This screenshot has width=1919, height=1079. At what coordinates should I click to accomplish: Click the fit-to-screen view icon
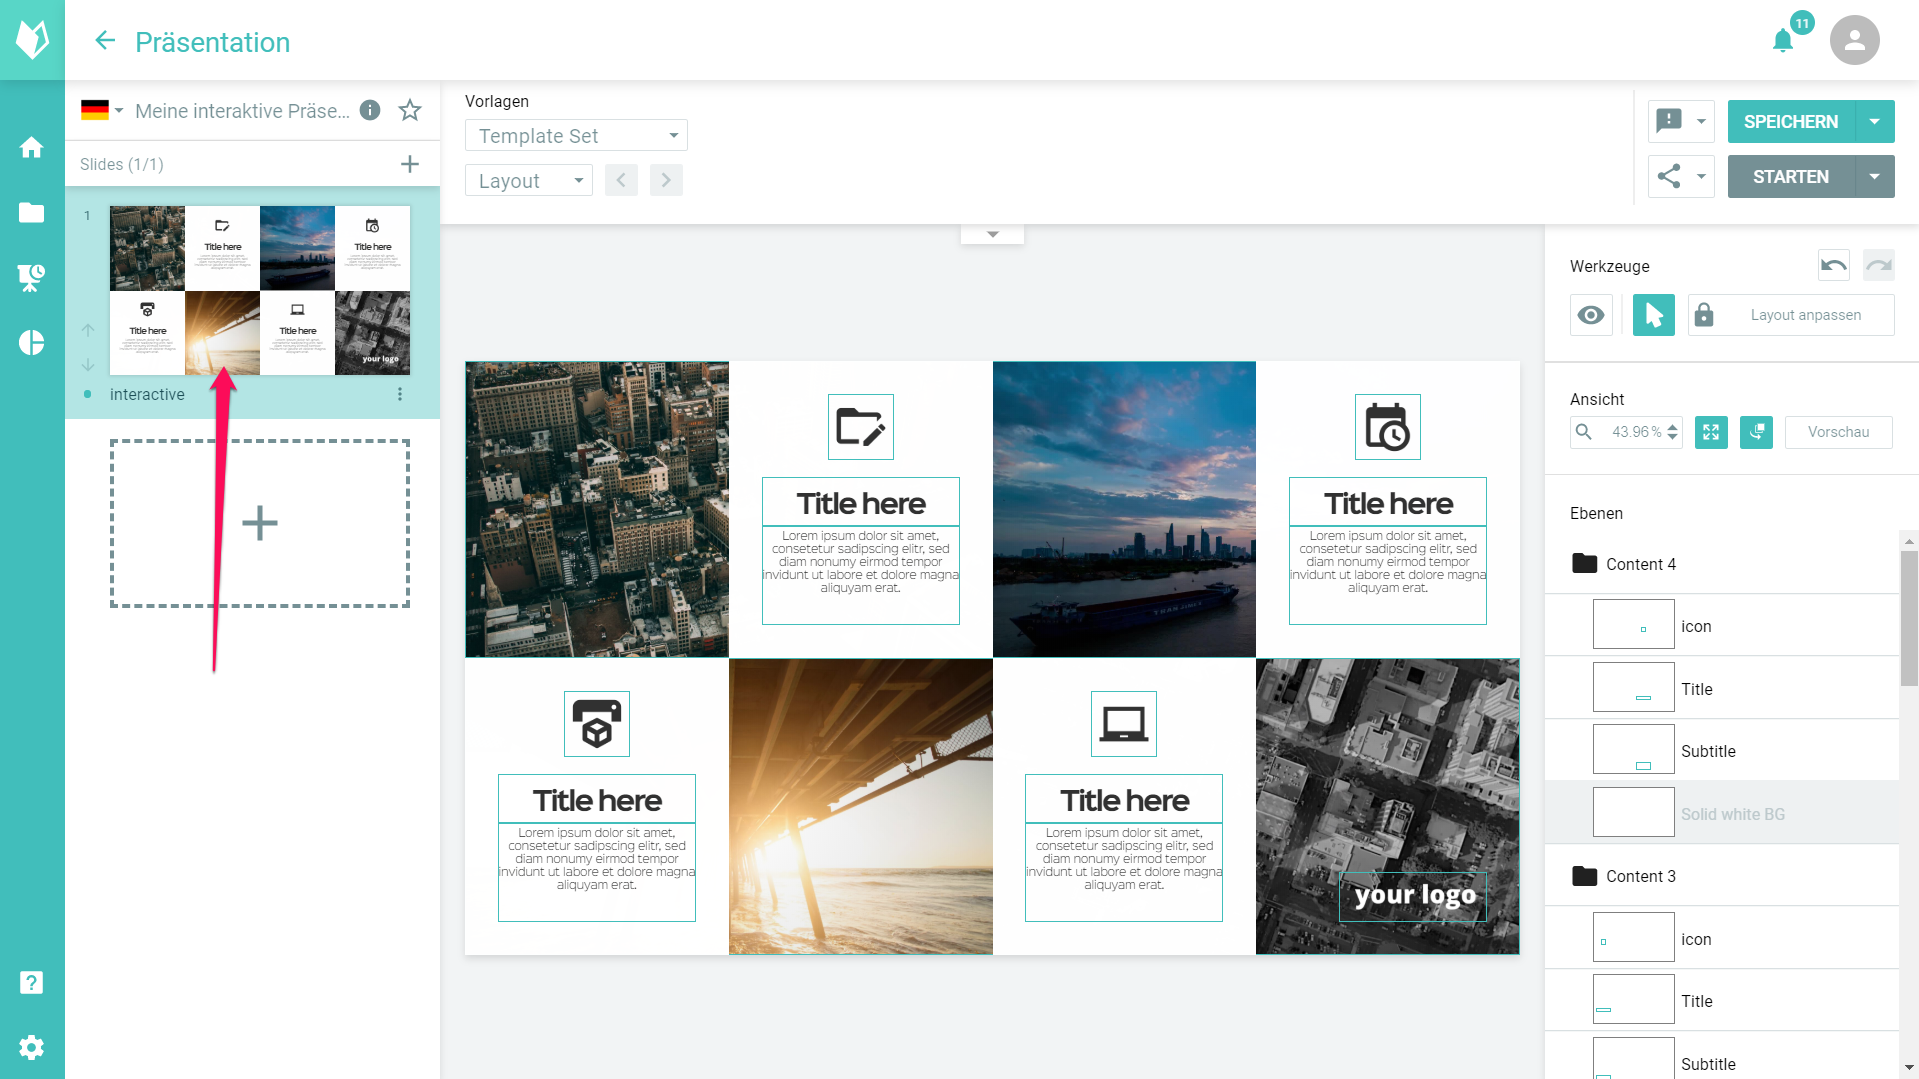(1711, 432)
